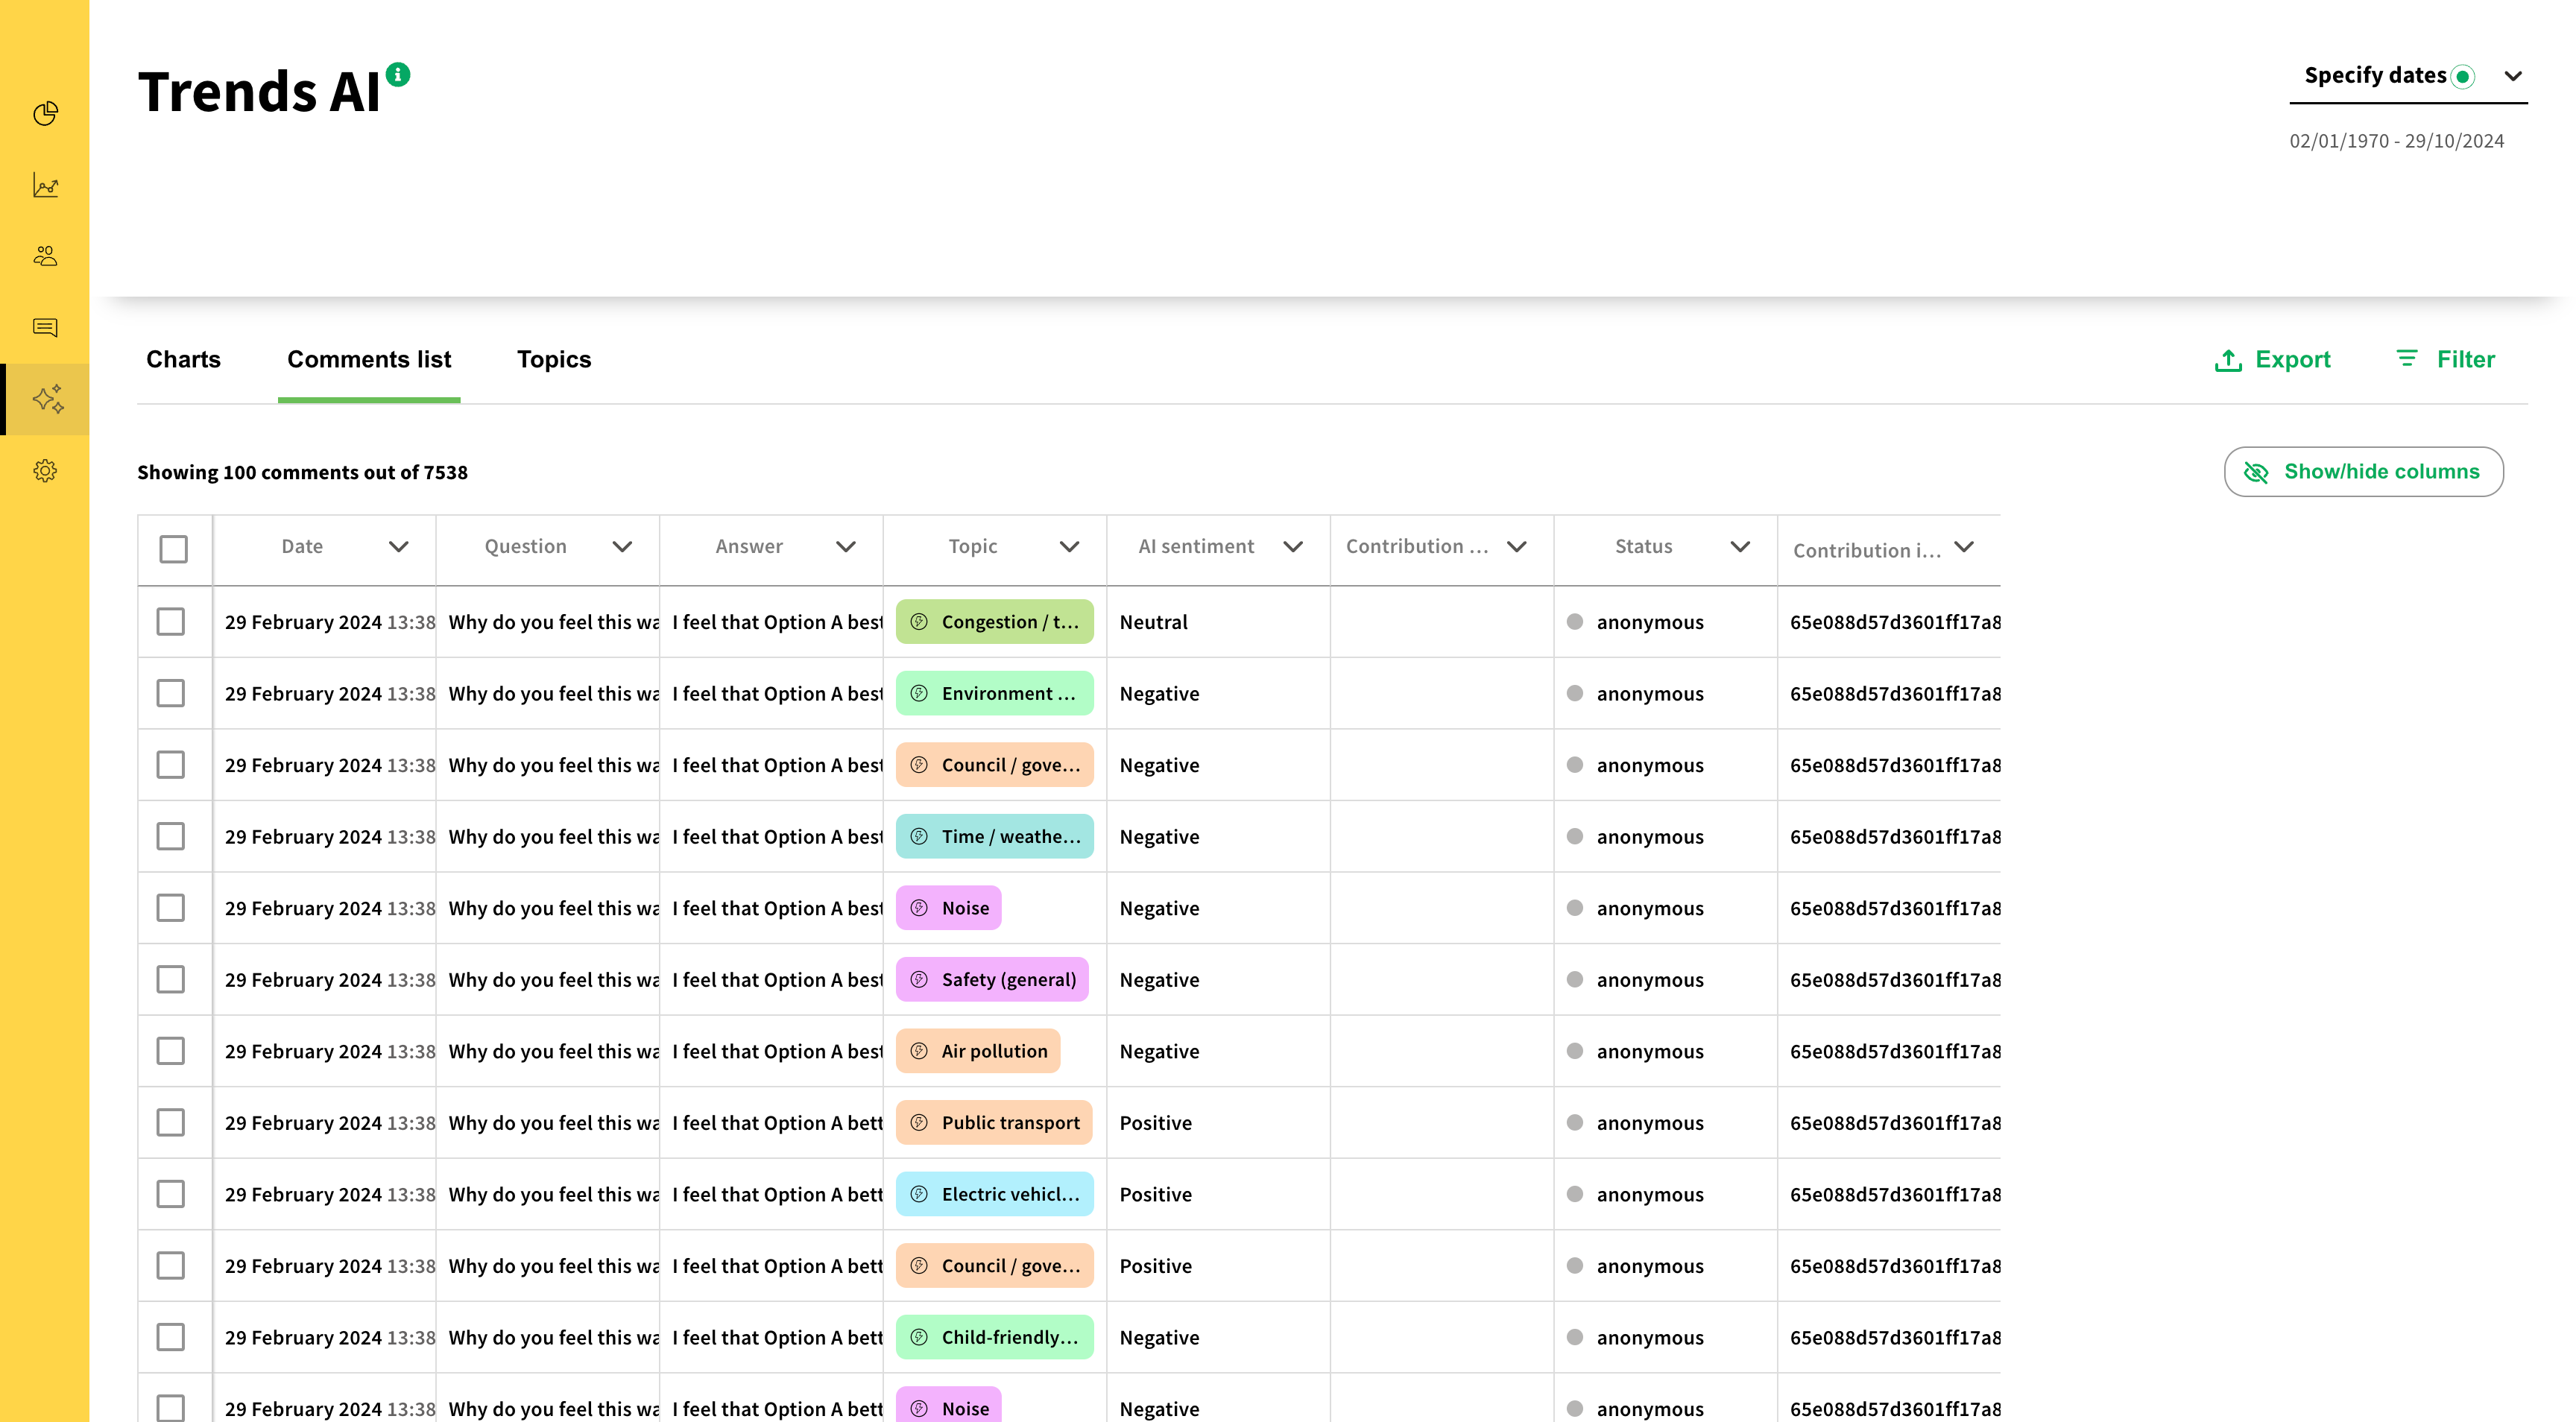Open the AI sentiment column dropdown chevron
The image size is (2576, 1422).
tap(1292, 546)
